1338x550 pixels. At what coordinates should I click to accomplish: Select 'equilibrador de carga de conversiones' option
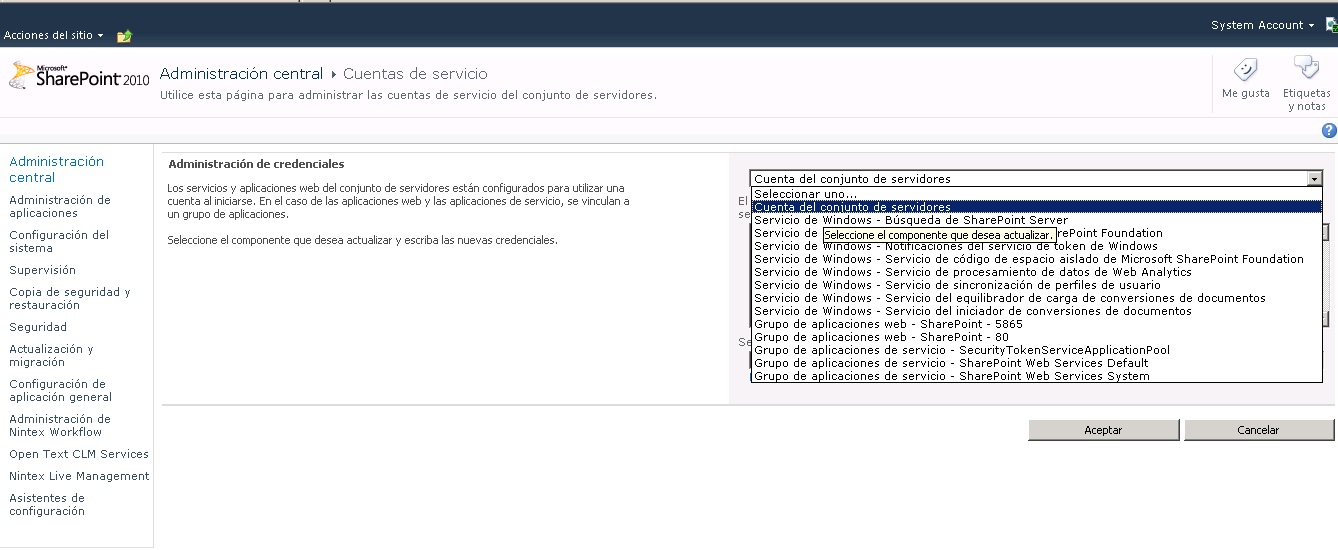[1036, 298]
